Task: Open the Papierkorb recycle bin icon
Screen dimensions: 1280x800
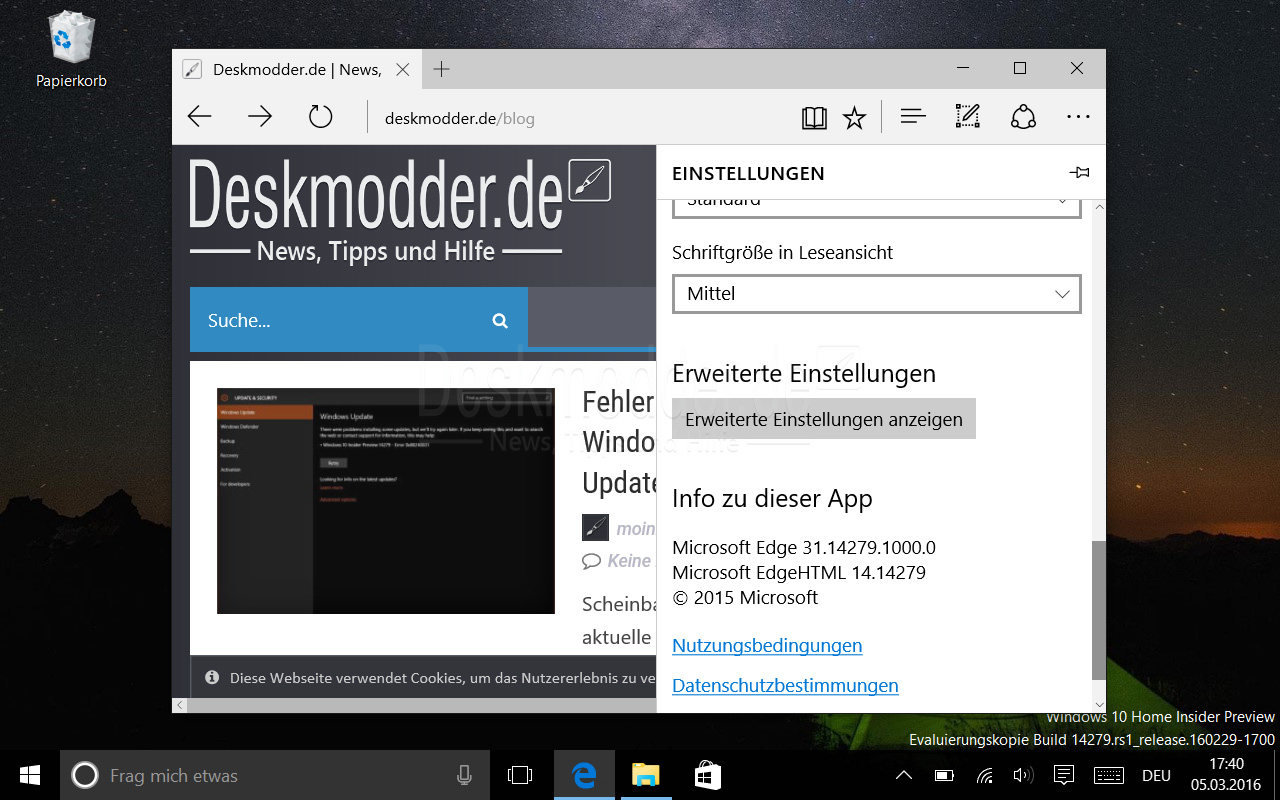Action: pos(71,48)
